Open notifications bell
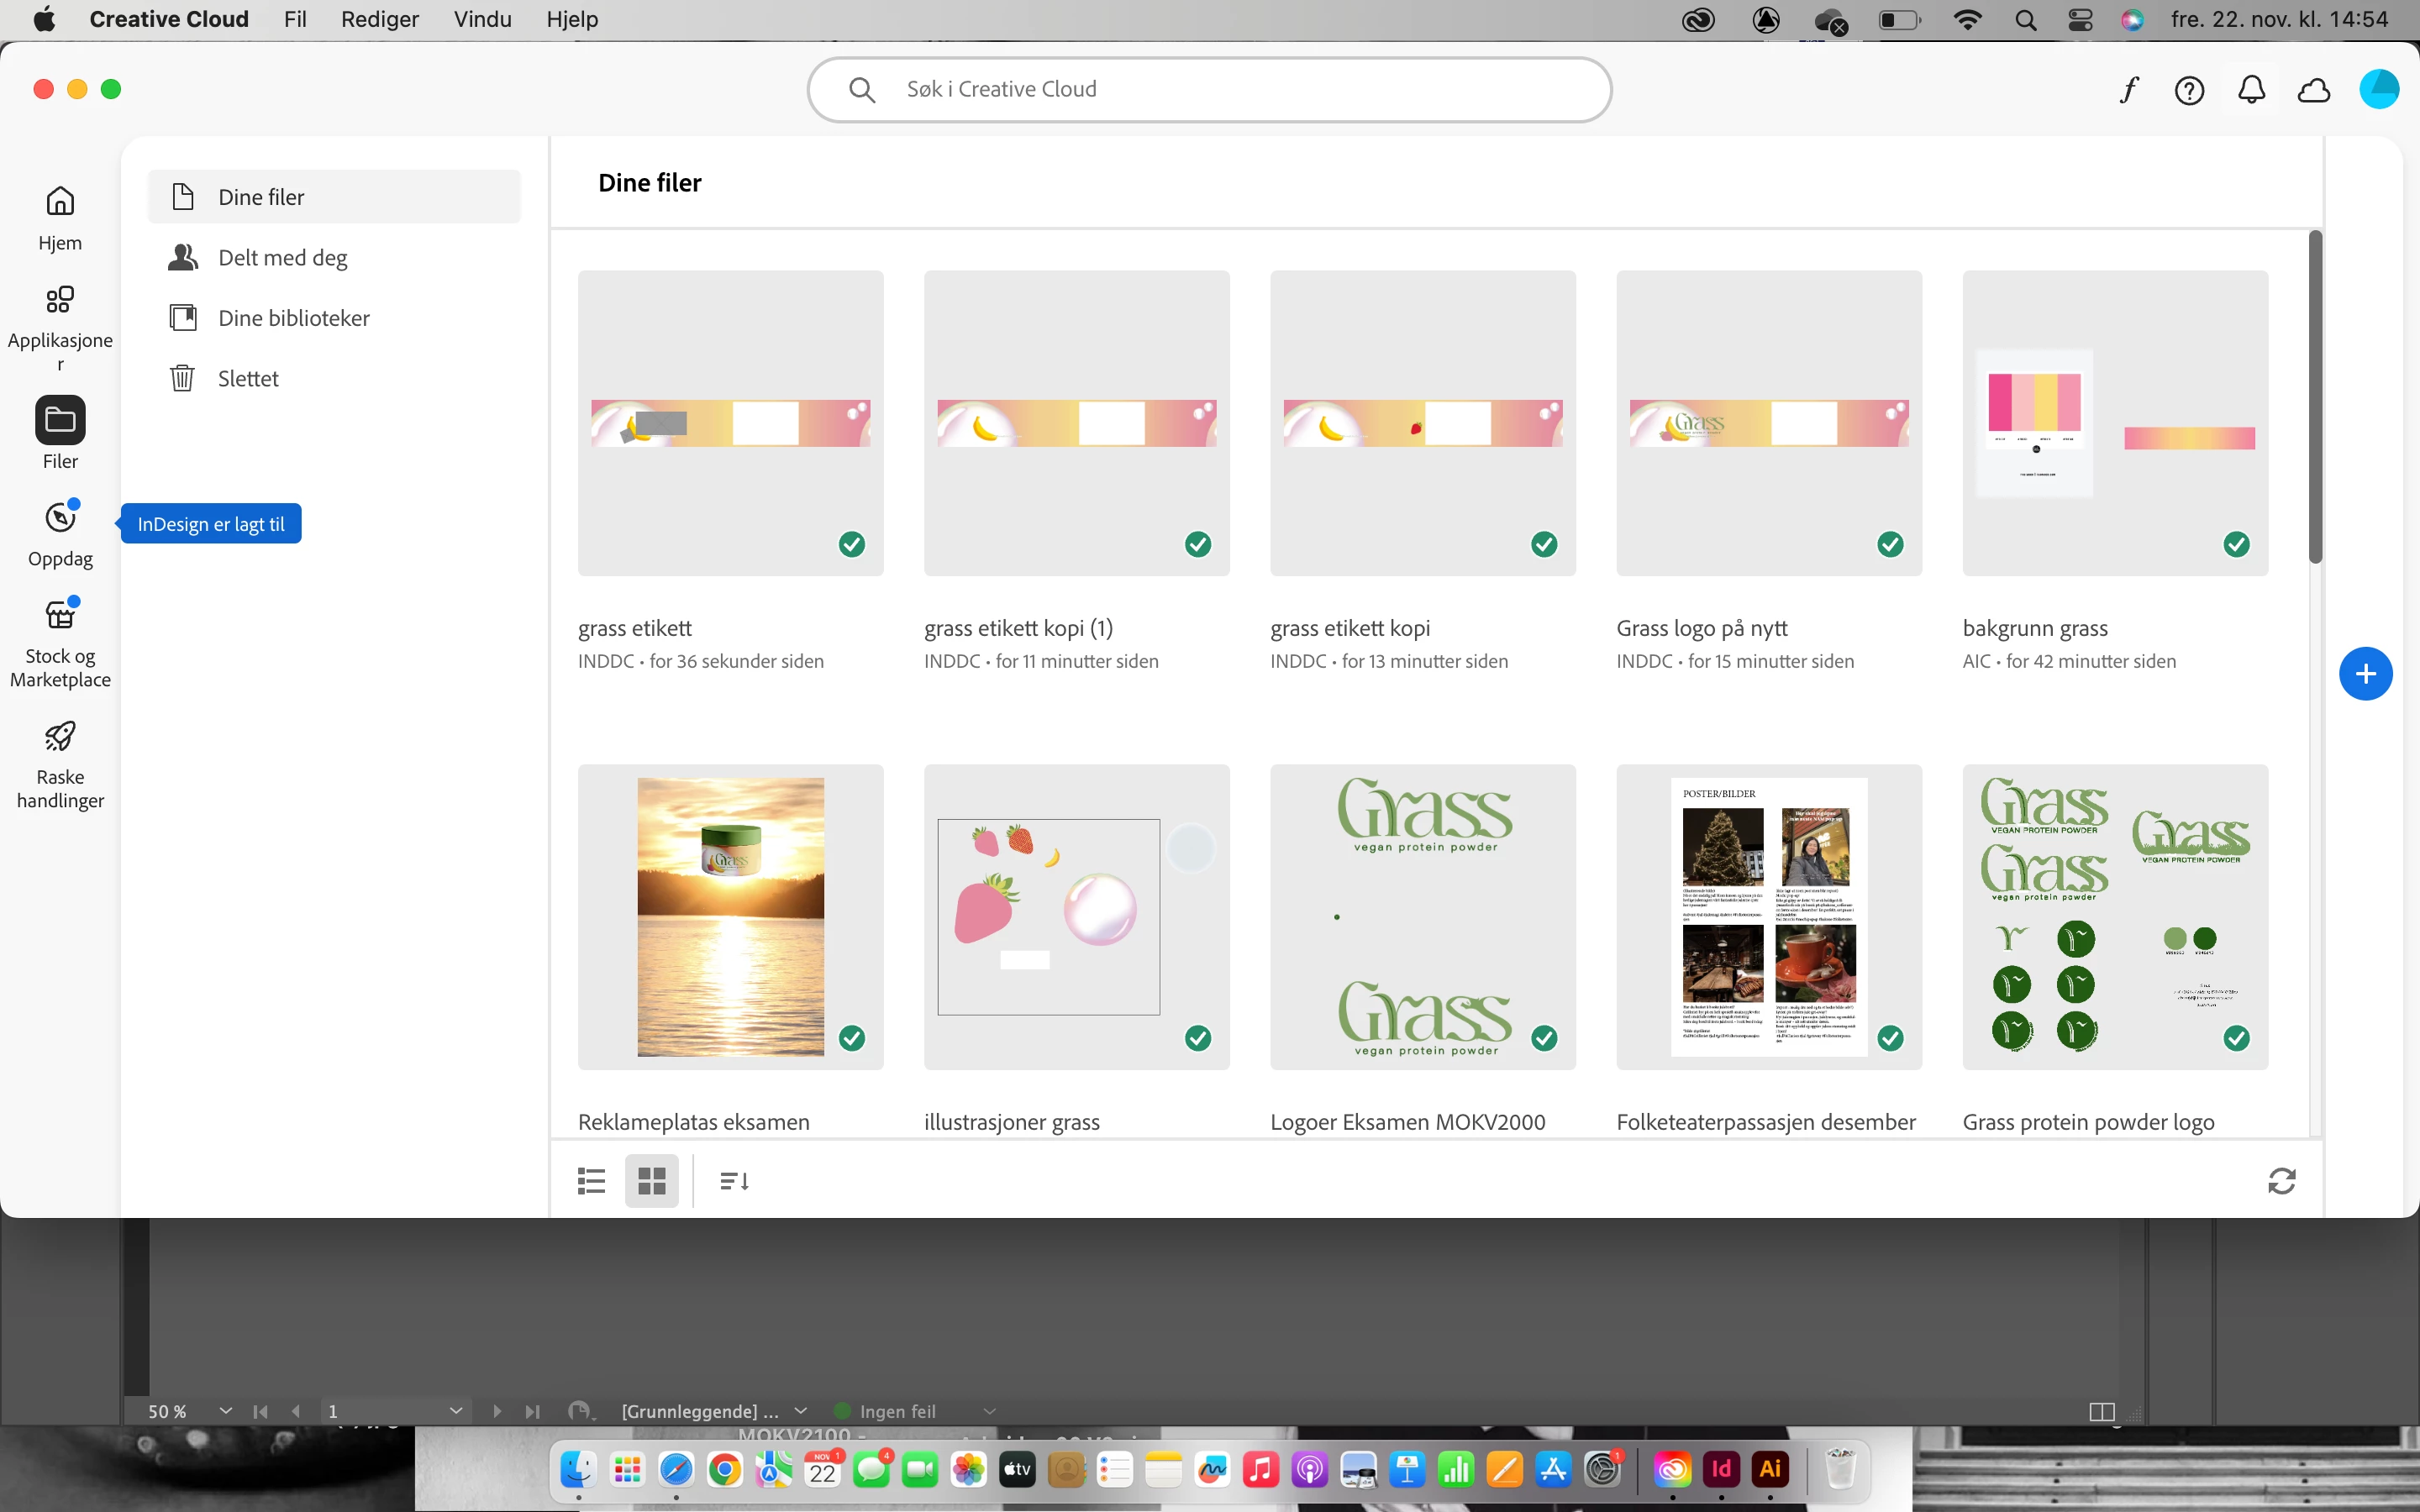Screen dimensions: 2420x1512 pyautogui.click(x=2251, y=90)
